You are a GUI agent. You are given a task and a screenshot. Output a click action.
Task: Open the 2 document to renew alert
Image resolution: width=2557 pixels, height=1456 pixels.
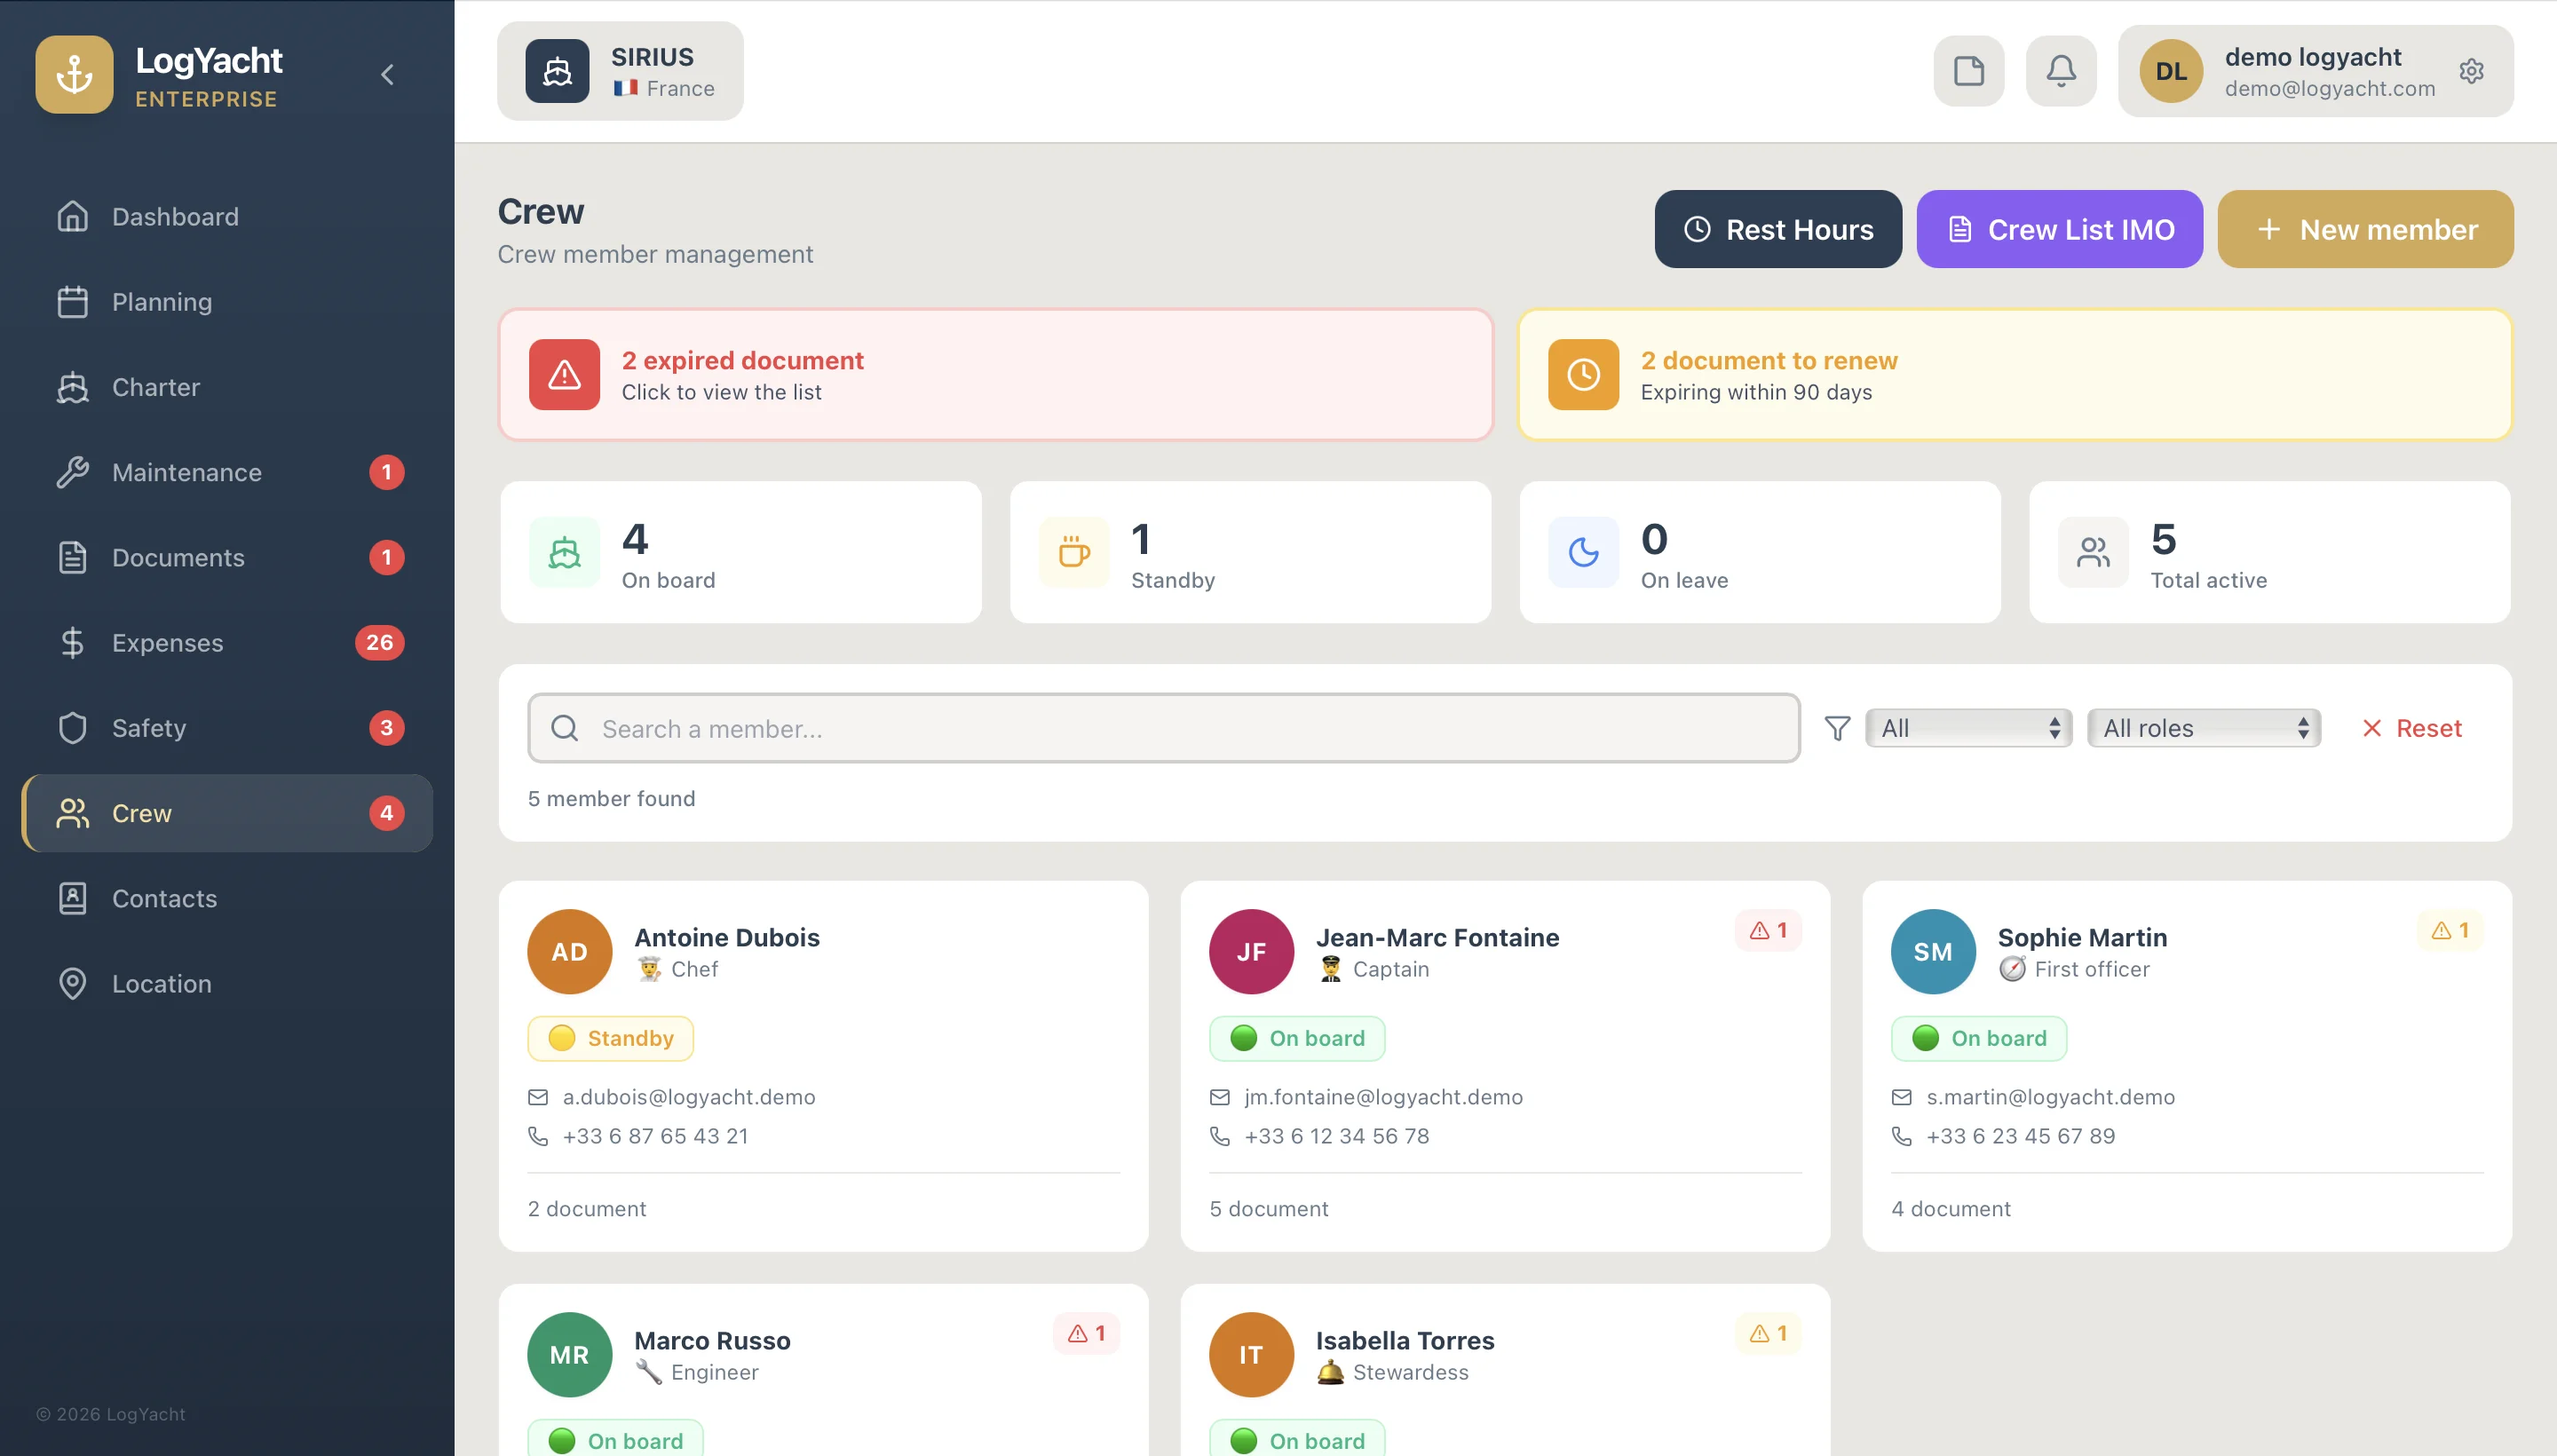2015,375
